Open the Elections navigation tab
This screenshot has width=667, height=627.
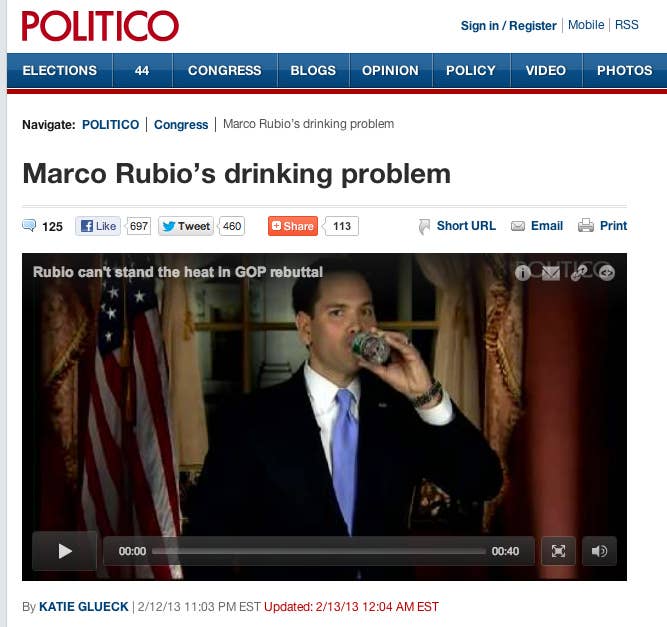click(60, 70)
